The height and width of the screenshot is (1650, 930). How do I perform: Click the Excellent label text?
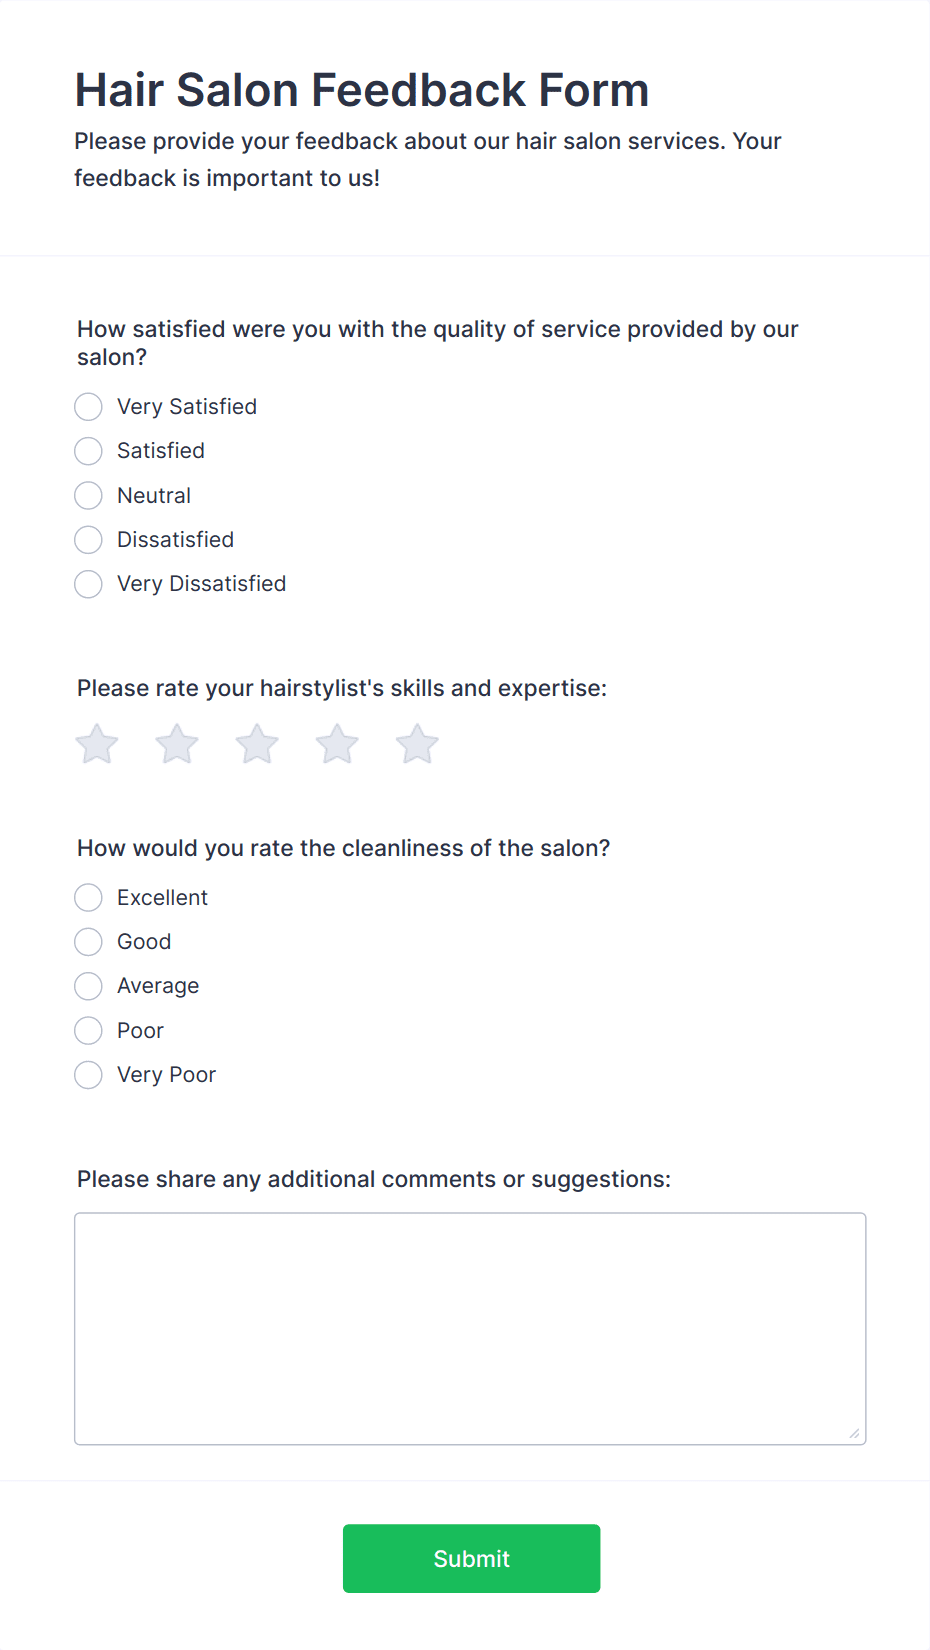coord(162,898)
